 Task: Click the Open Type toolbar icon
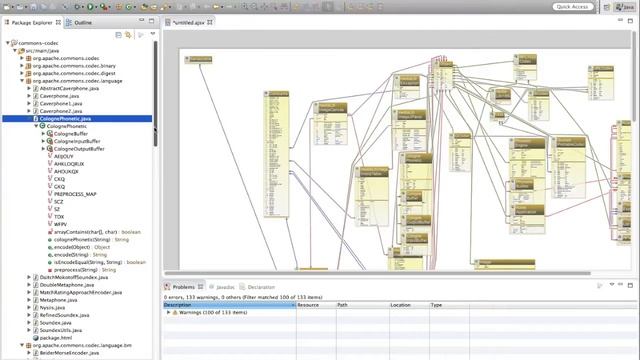click(144, 7)
